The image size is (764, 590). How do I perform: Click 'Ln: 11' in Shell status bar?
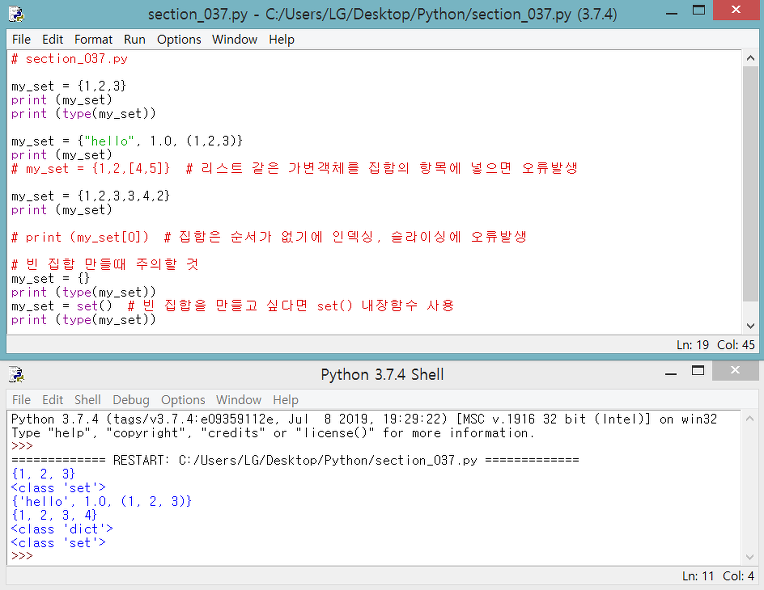coord(698,576)
